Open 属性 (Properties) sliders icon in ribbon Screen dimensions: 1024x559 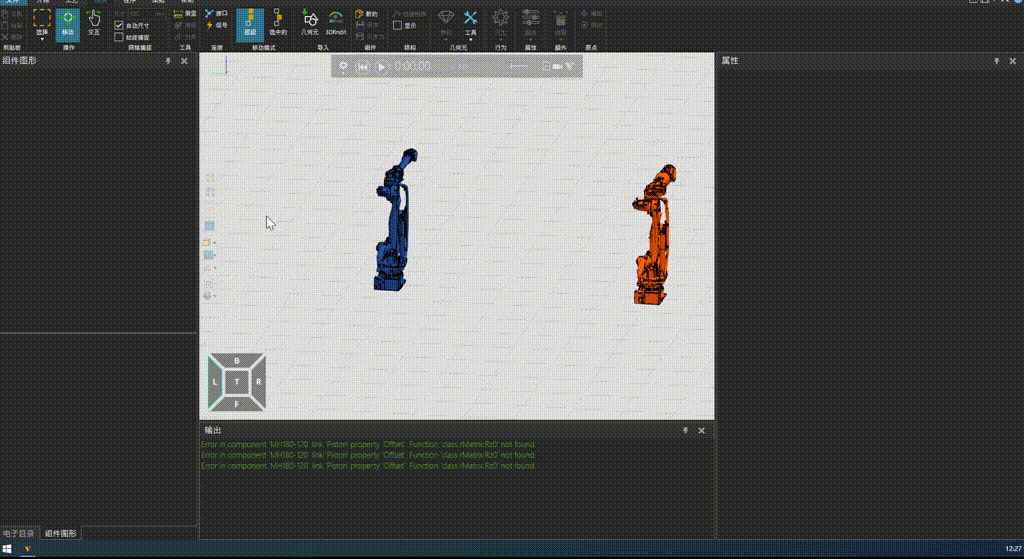tap(530, 18)
